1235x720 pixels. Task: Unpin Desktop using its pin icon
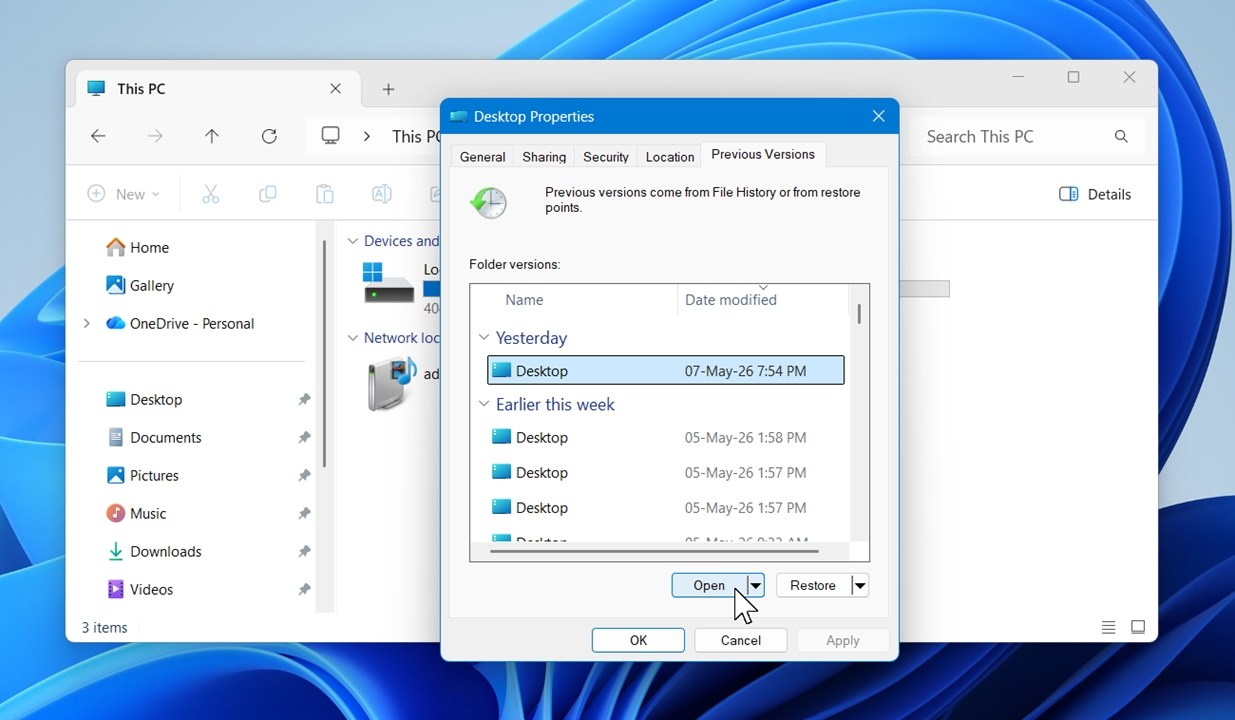[304, 399]
